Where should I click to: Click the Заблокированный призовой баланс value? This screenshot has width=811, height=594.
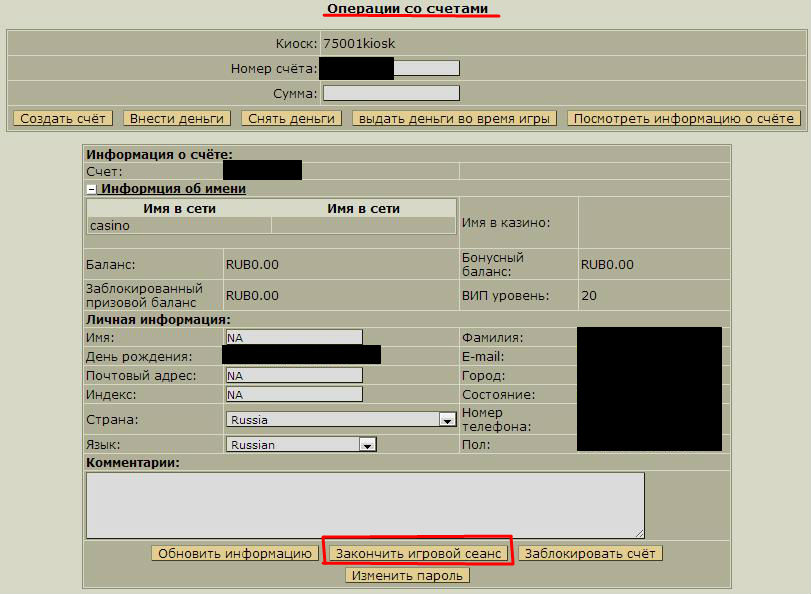tap(252, 295)
